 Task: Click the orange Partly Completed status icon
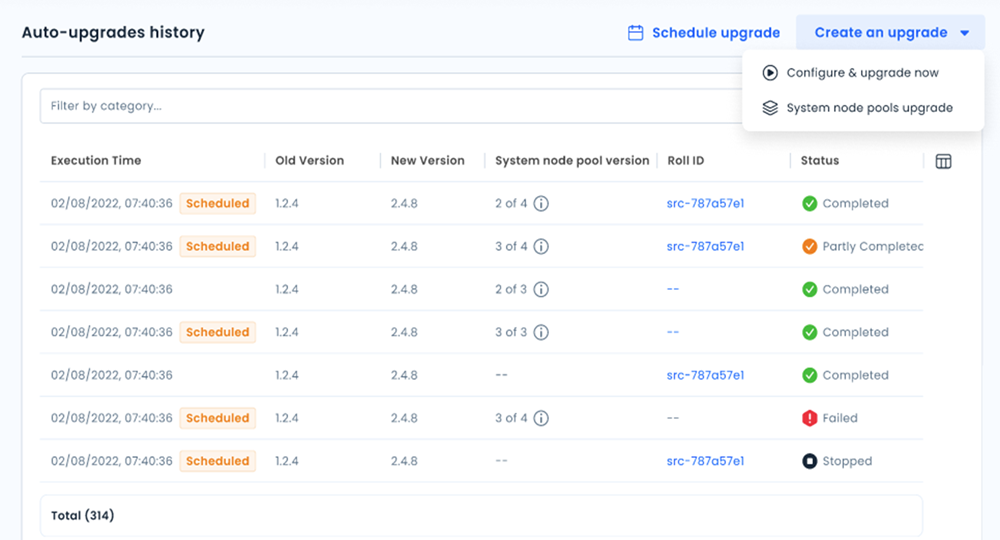(x=810, y=247)
